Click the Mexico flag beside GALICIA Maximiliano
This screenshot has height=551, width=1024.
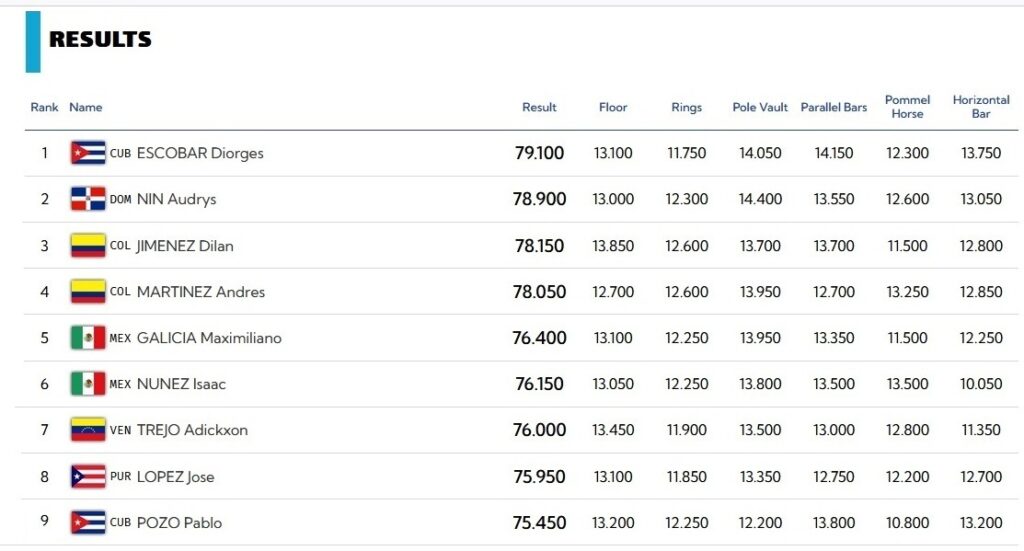pyautogui.click(x=88, y=338)
